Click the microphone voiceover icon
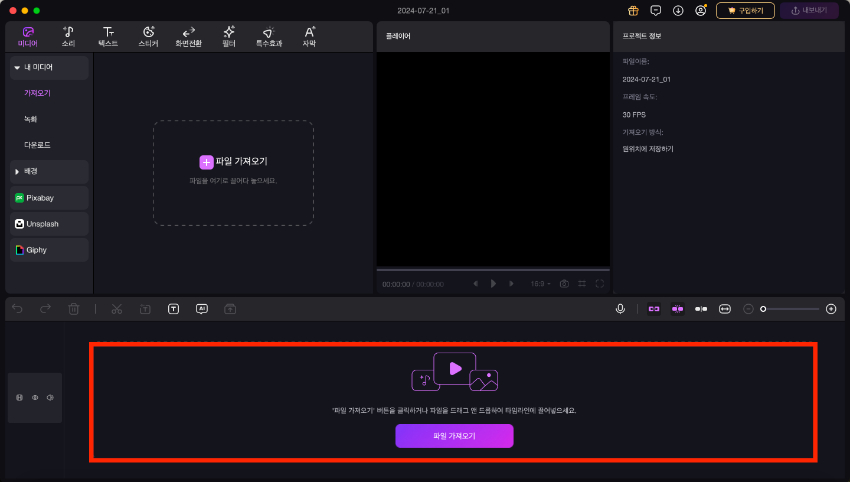Viewport: 850px width, 482px height. click(x=621, y=309)
